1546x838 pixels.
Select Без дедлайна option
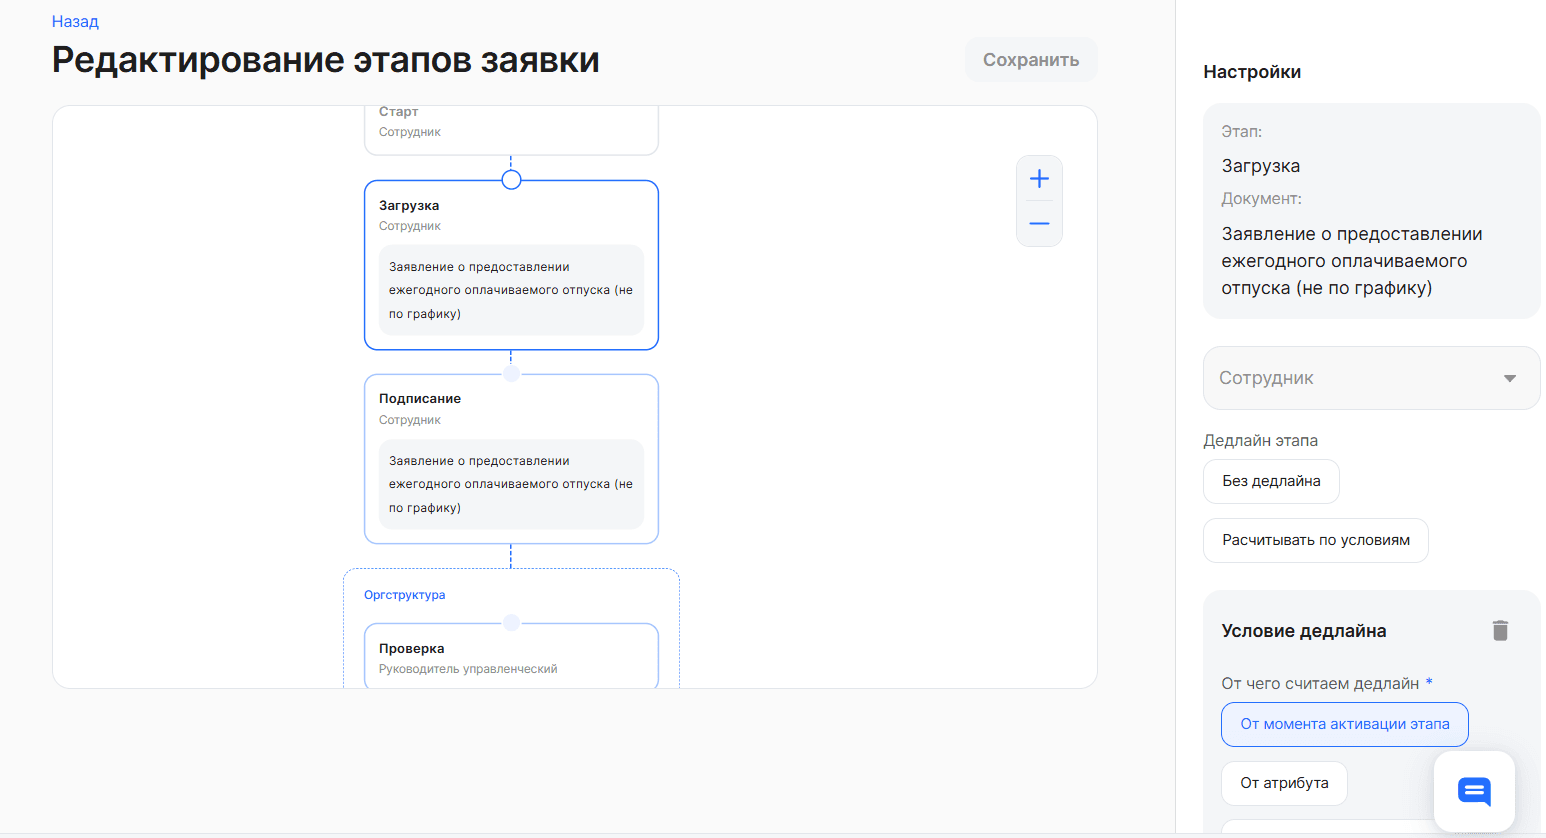(1271, 481)
